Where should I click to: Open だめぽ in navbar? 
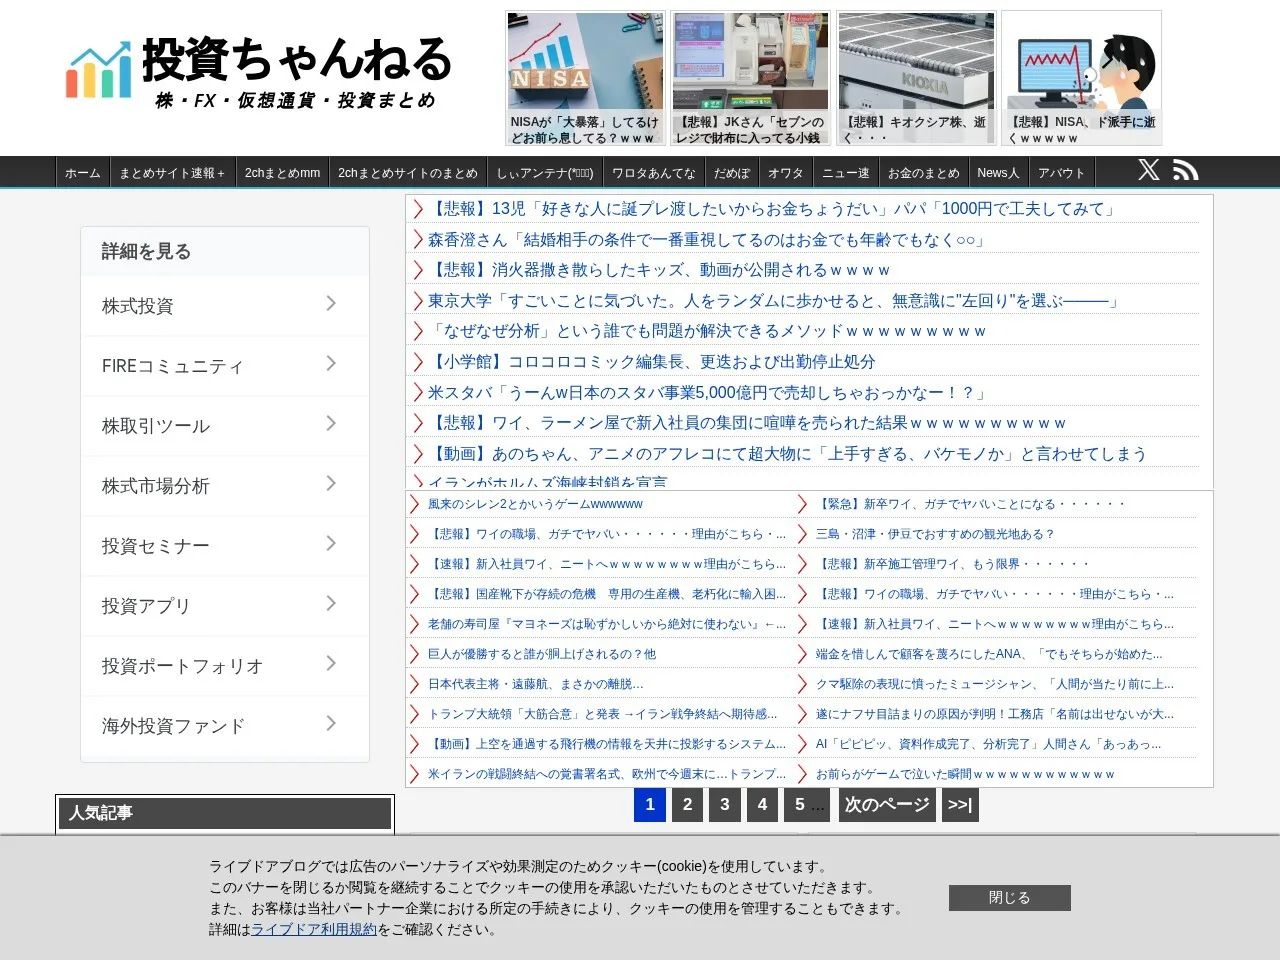point(732,173)
